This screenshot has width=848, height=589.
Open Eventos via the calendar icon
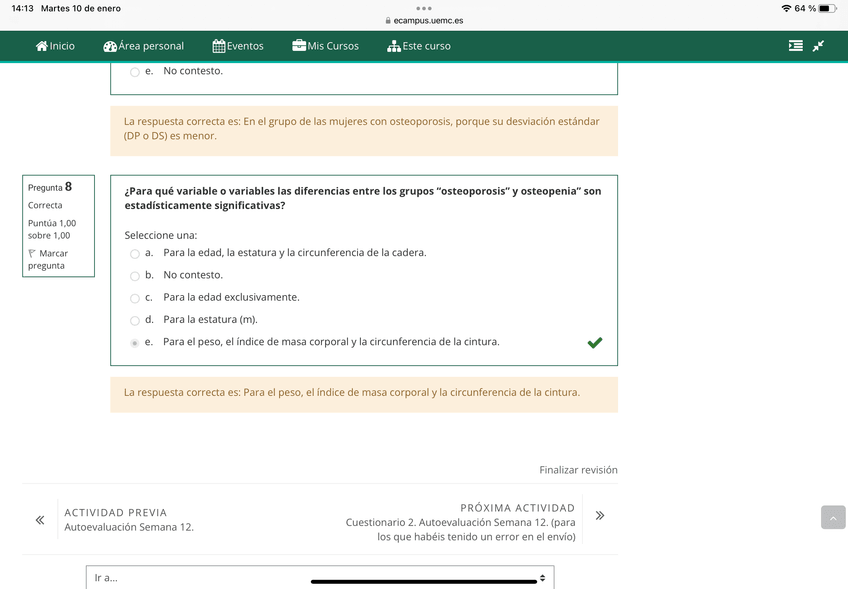[x=217, y=45]
